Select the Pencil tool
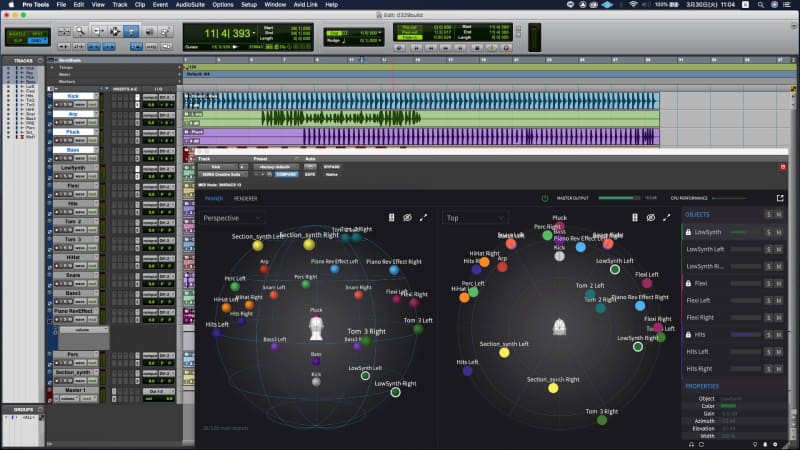This screenshot has width=800, height=450. pyautogui.click(x=165, y=32)
